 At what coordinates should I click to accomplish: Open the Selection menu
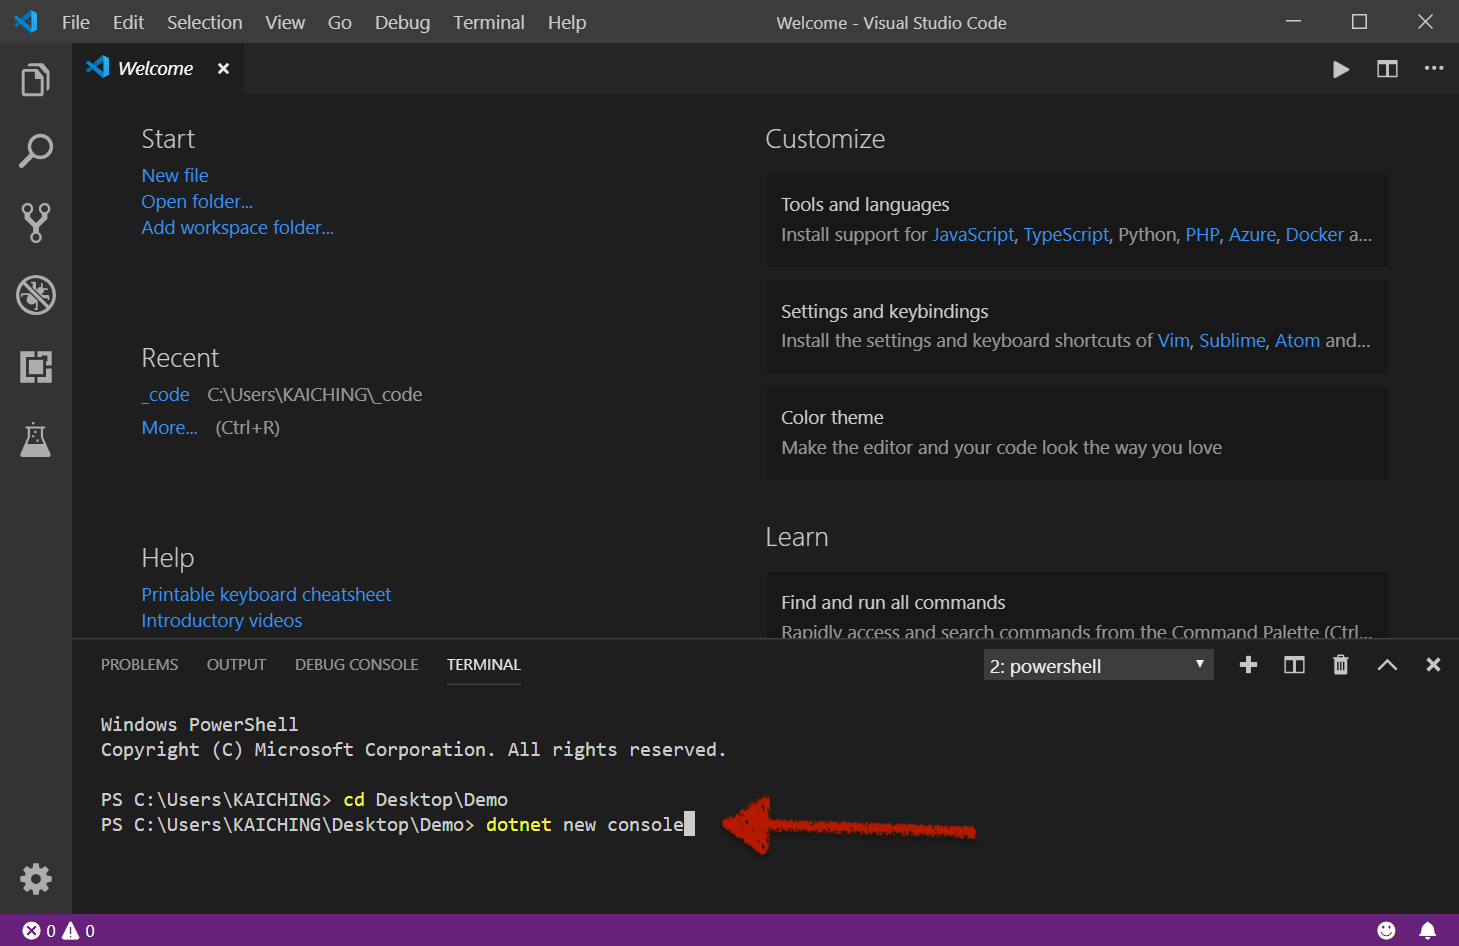click(204, 22)
